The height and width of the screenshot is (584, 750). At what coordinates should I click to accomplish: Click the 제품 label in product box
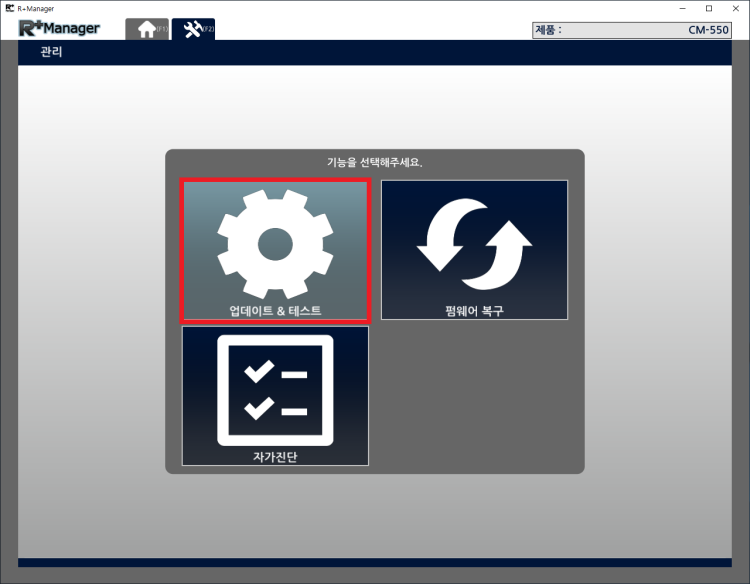[547, 30]
